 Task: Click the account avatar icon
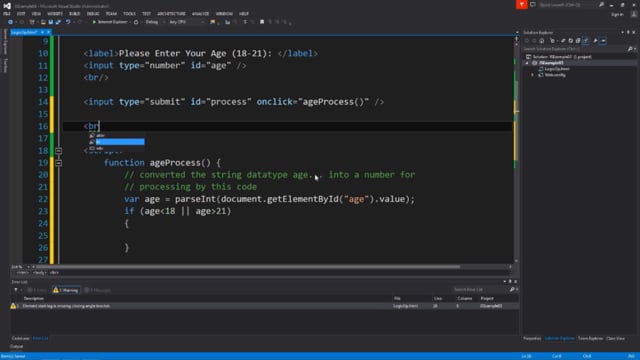click(633, 14)
